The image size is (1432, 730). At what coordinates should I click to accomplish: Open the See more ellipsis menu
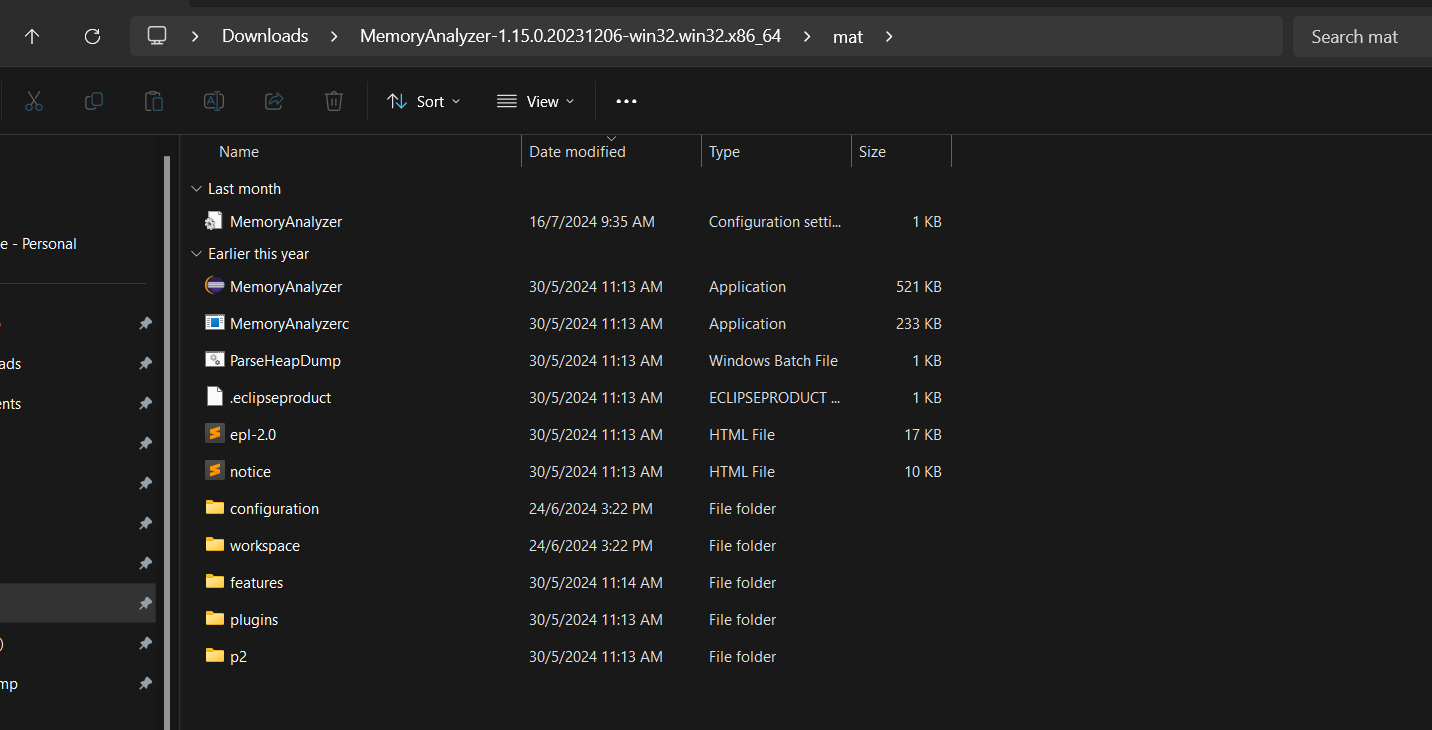[626, 101]
